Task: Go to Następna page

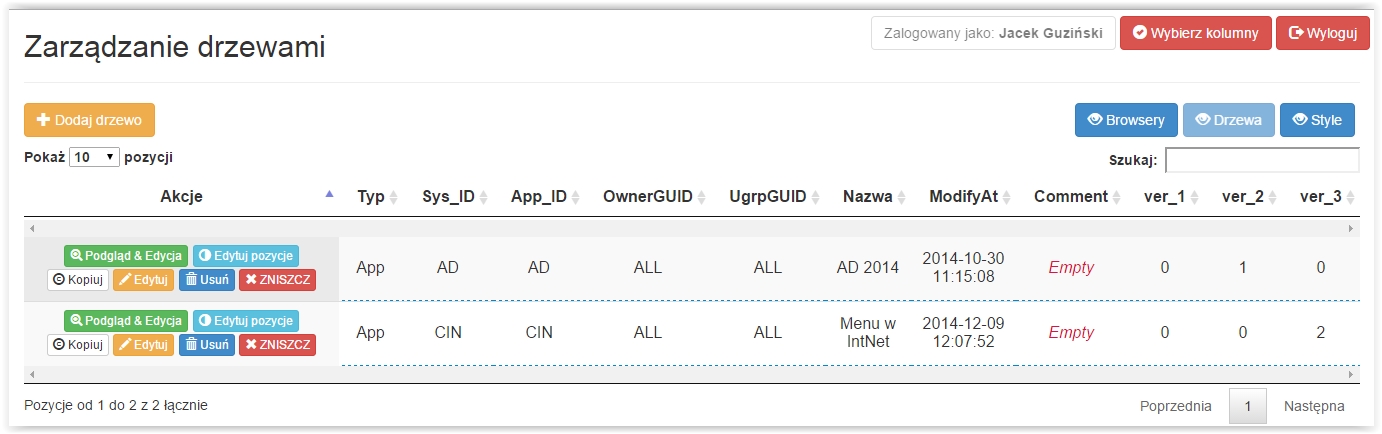Action: tap(1314, 407)
